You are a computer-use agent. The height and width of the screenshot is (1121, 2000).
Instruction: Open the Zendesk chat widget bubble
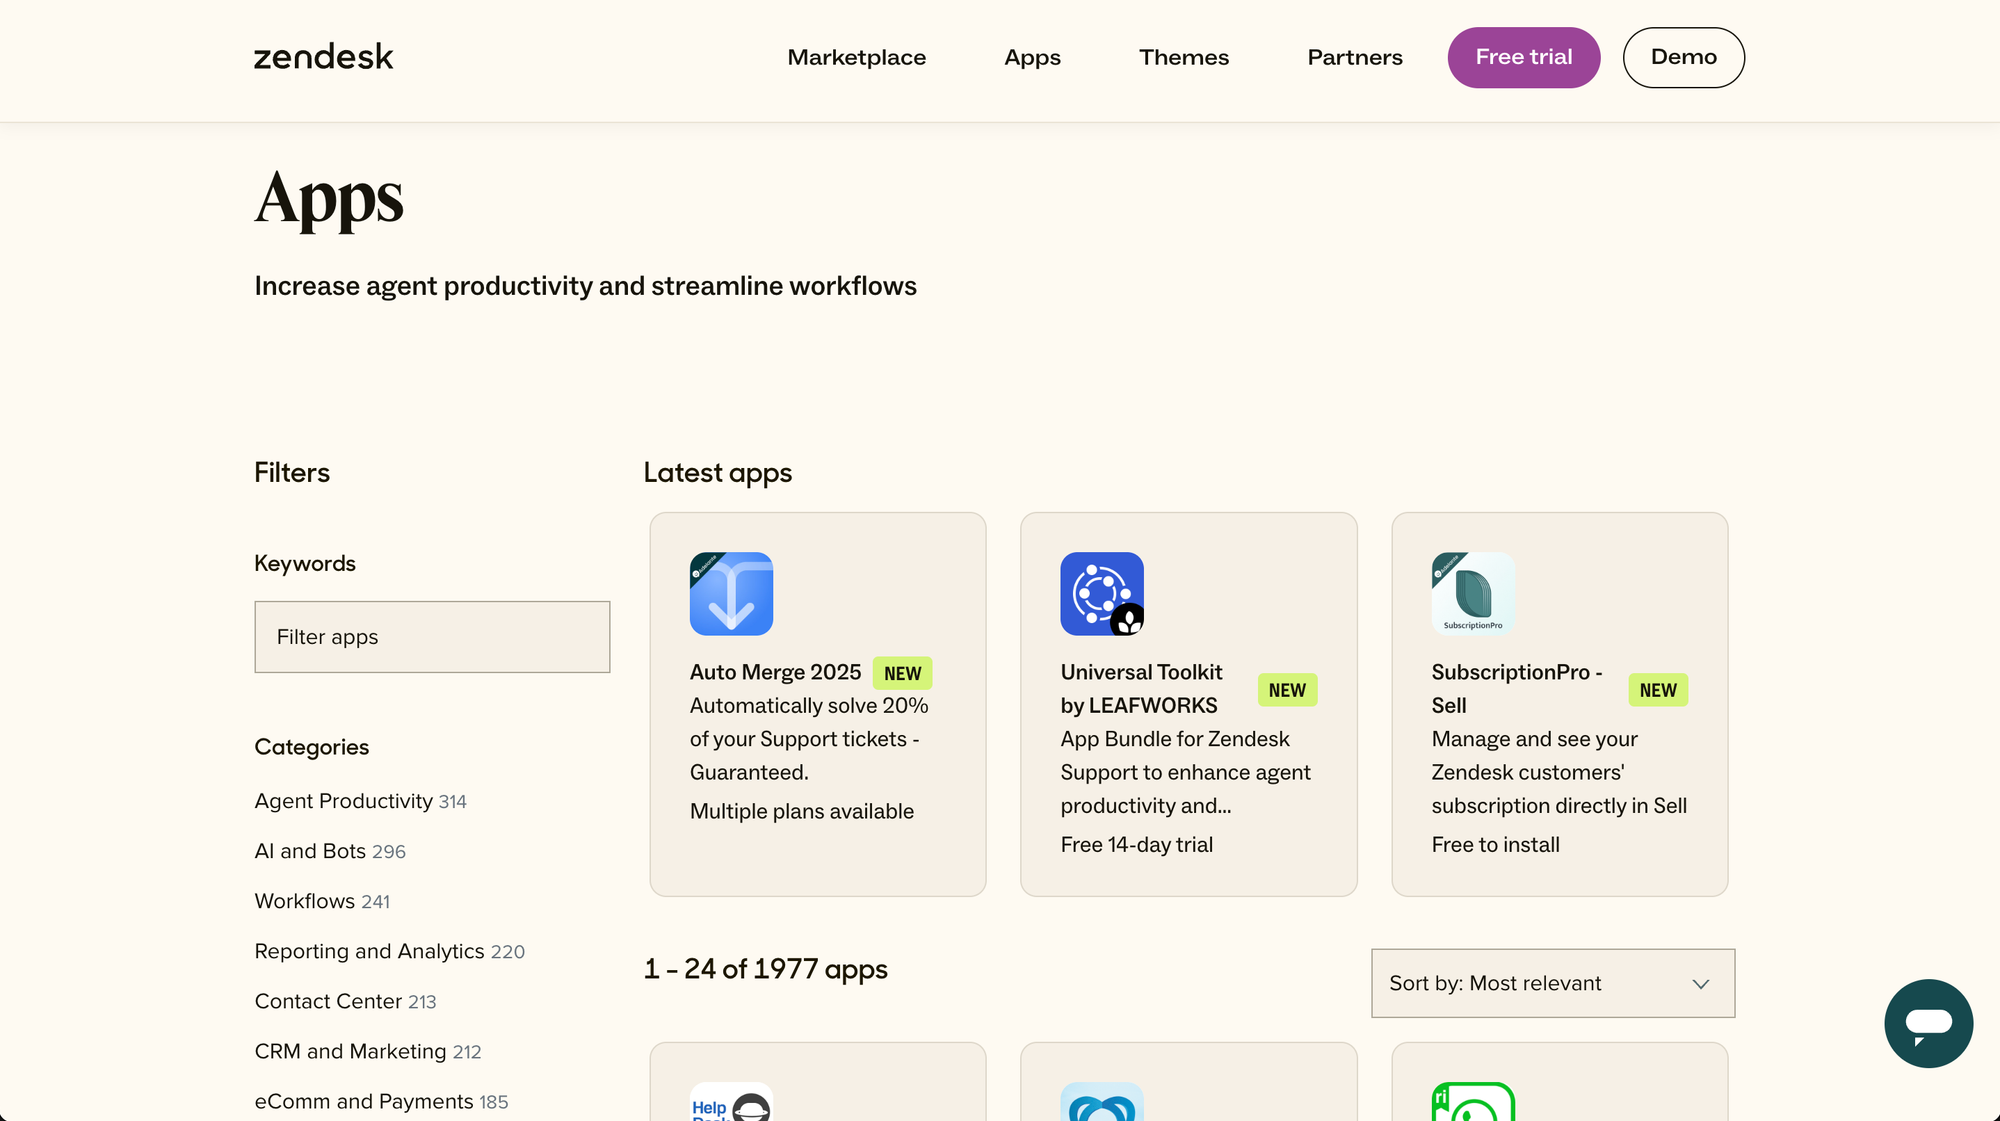tap(1928, 1024)
